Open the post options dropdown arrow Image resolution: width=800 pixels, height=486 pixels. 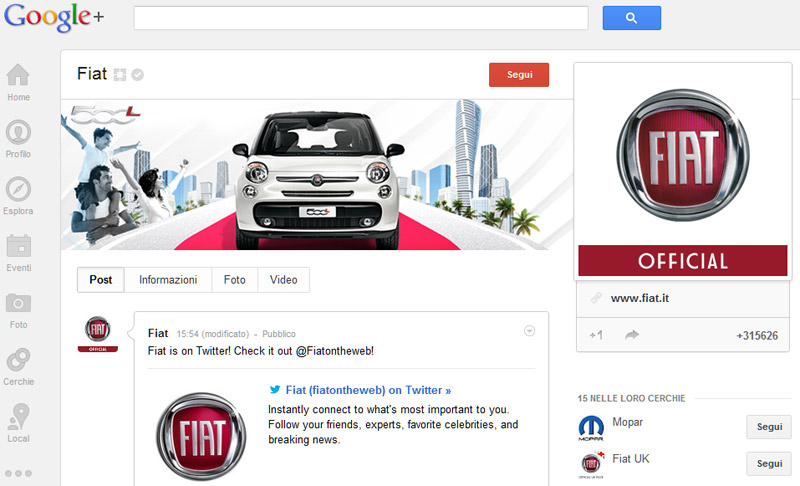pyautogui.click(x=530, y=331)
